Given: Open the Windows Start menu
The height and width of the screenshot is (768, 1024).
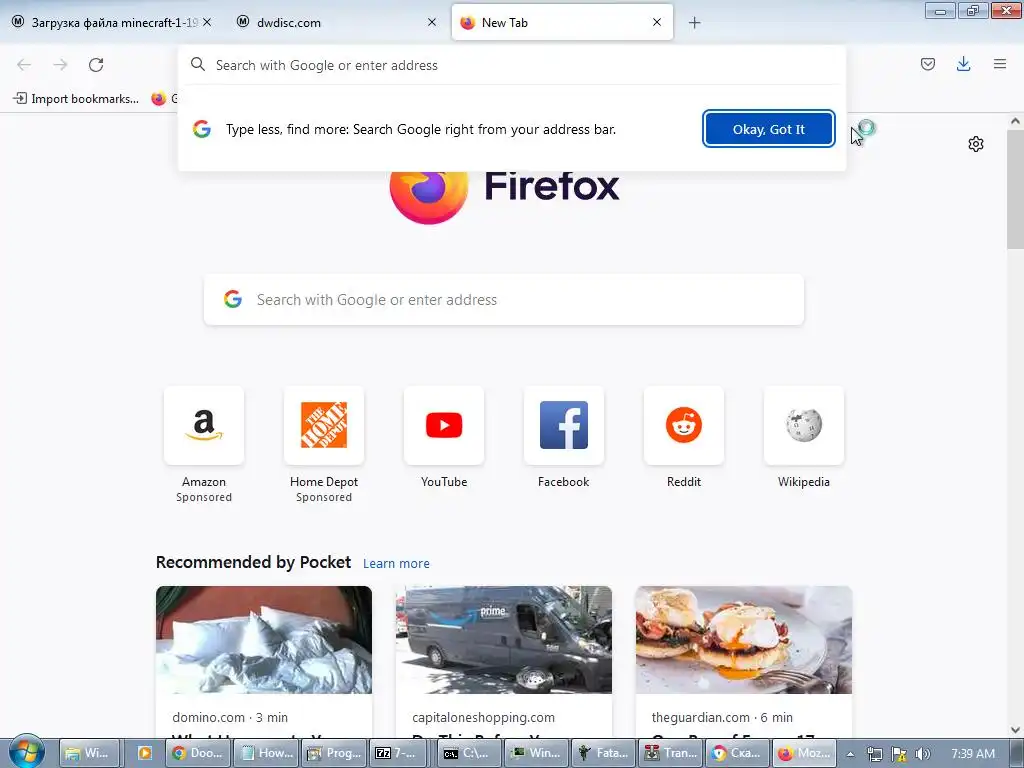Looking at the screenshot, I should click(27, 752).
